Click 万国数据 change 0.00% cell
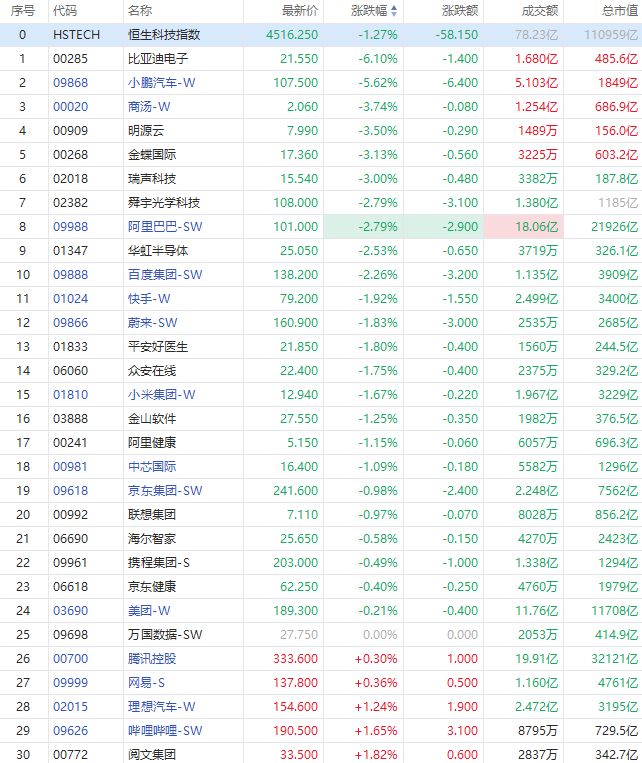 (x=380, y=635)
